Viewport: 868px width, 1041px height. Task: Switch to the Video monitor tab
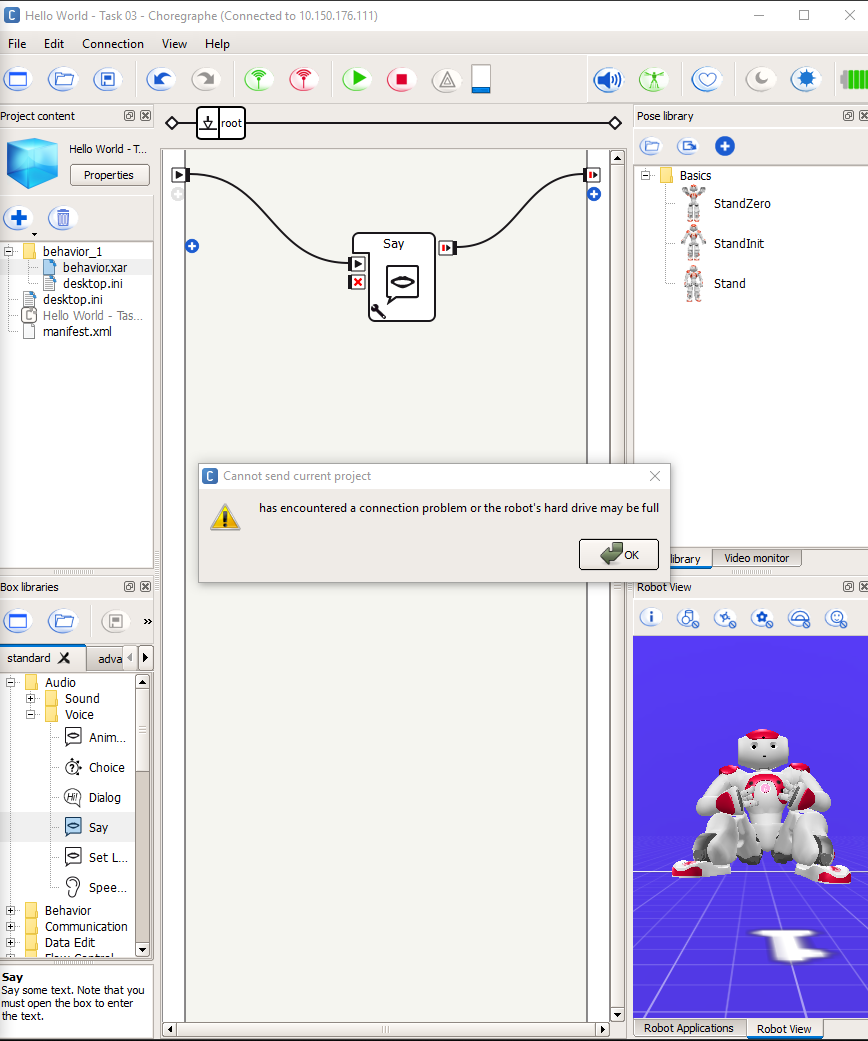(756, 558)
